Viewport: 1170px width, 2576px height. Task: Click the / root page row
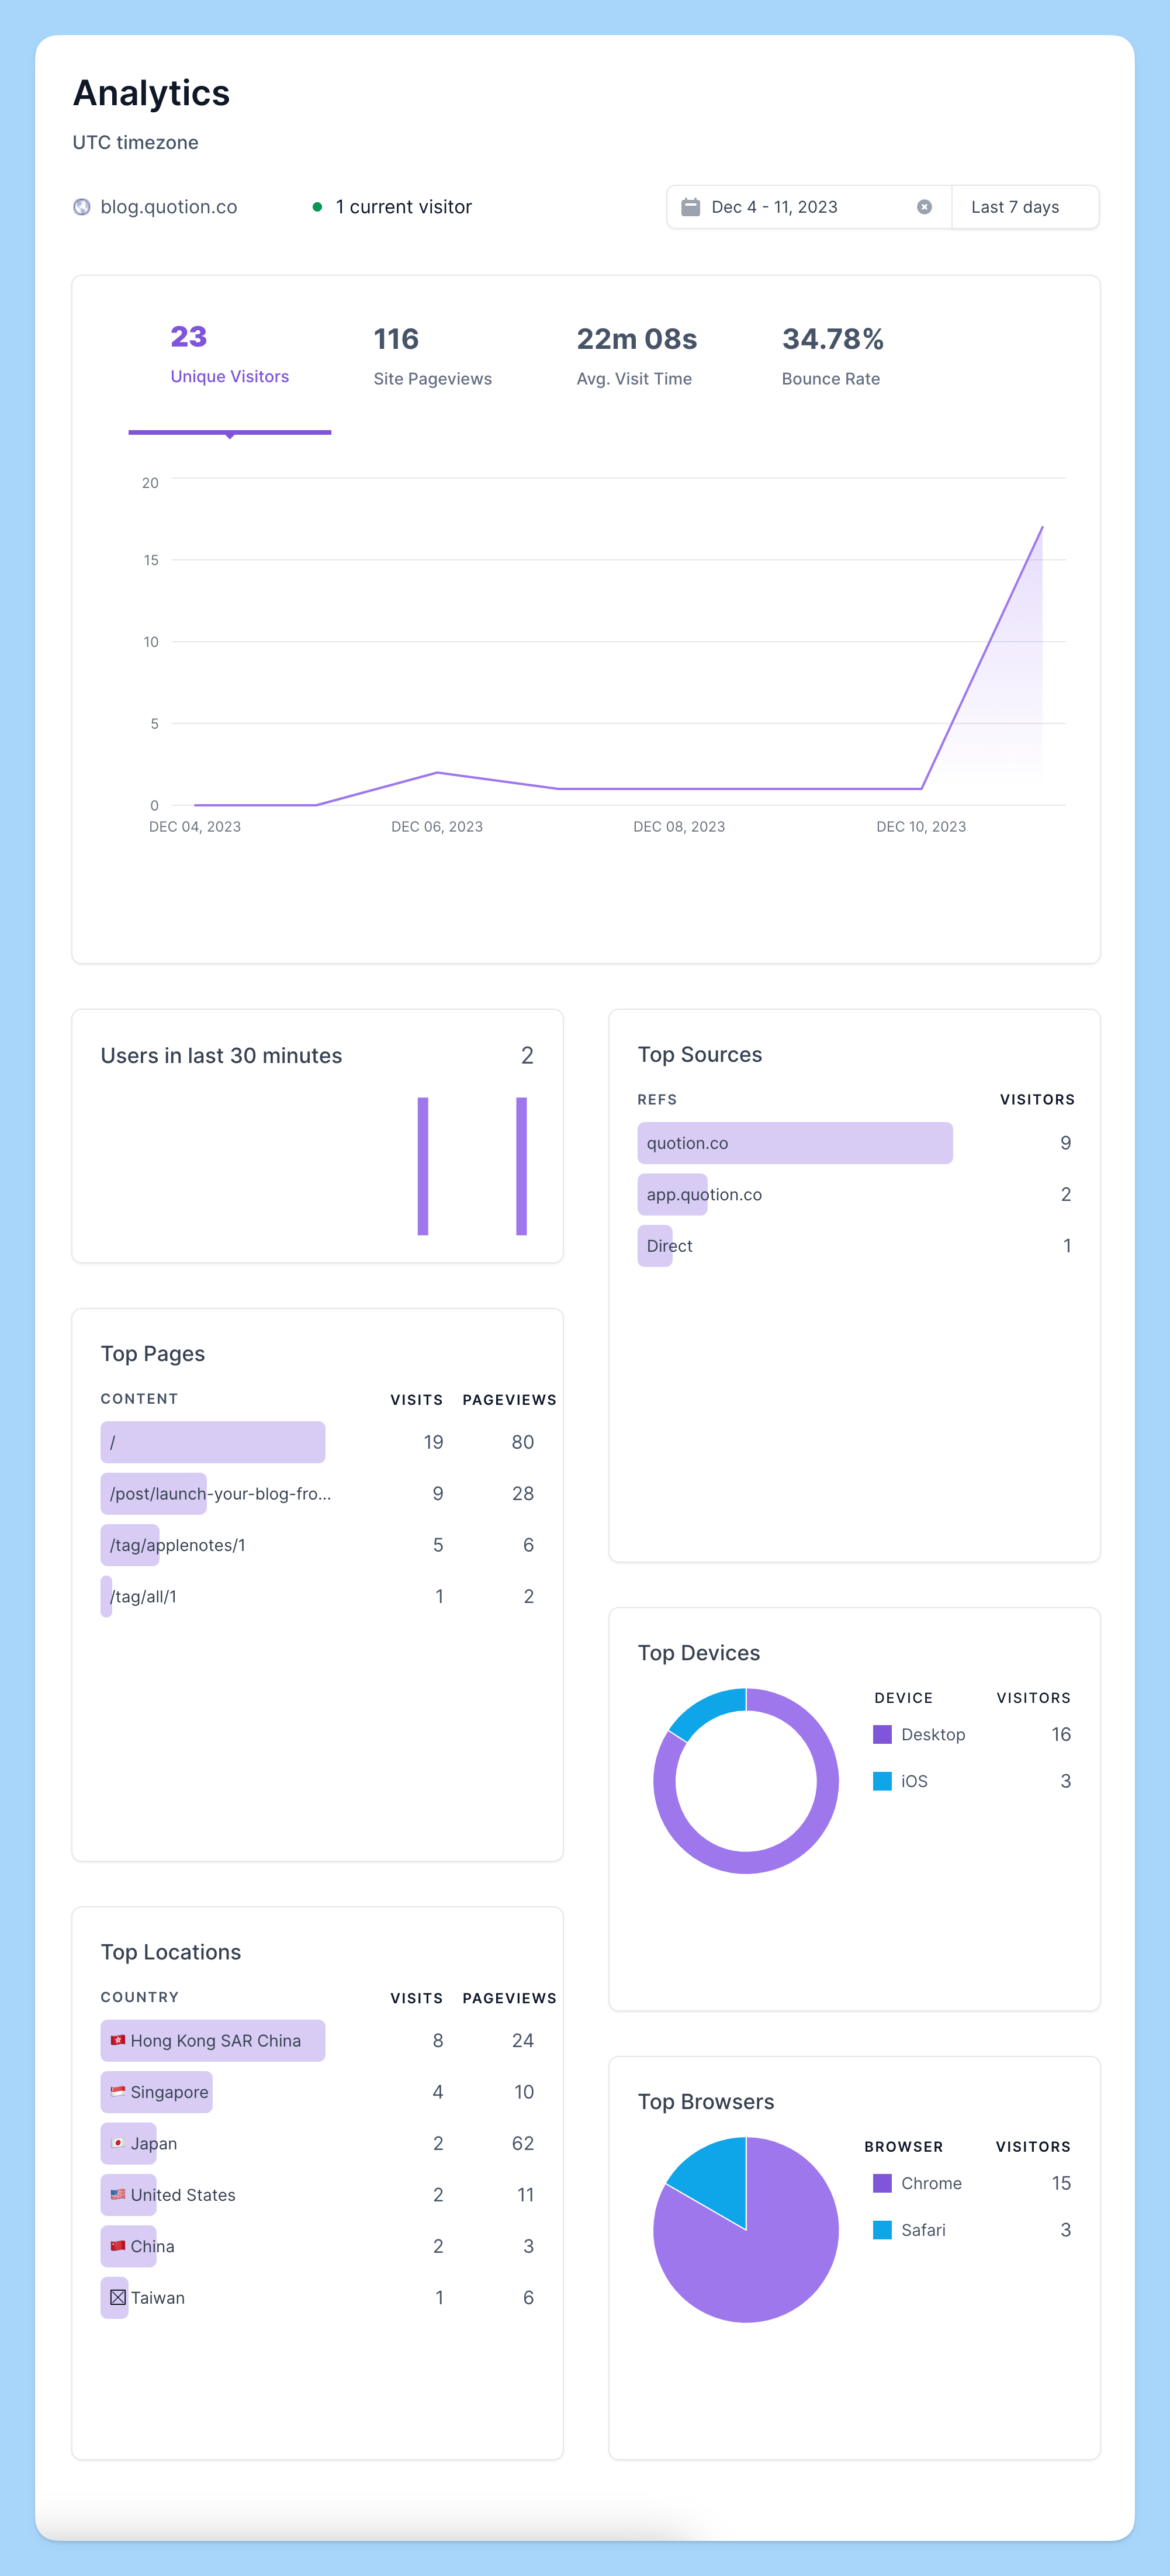coord(317,1442)
